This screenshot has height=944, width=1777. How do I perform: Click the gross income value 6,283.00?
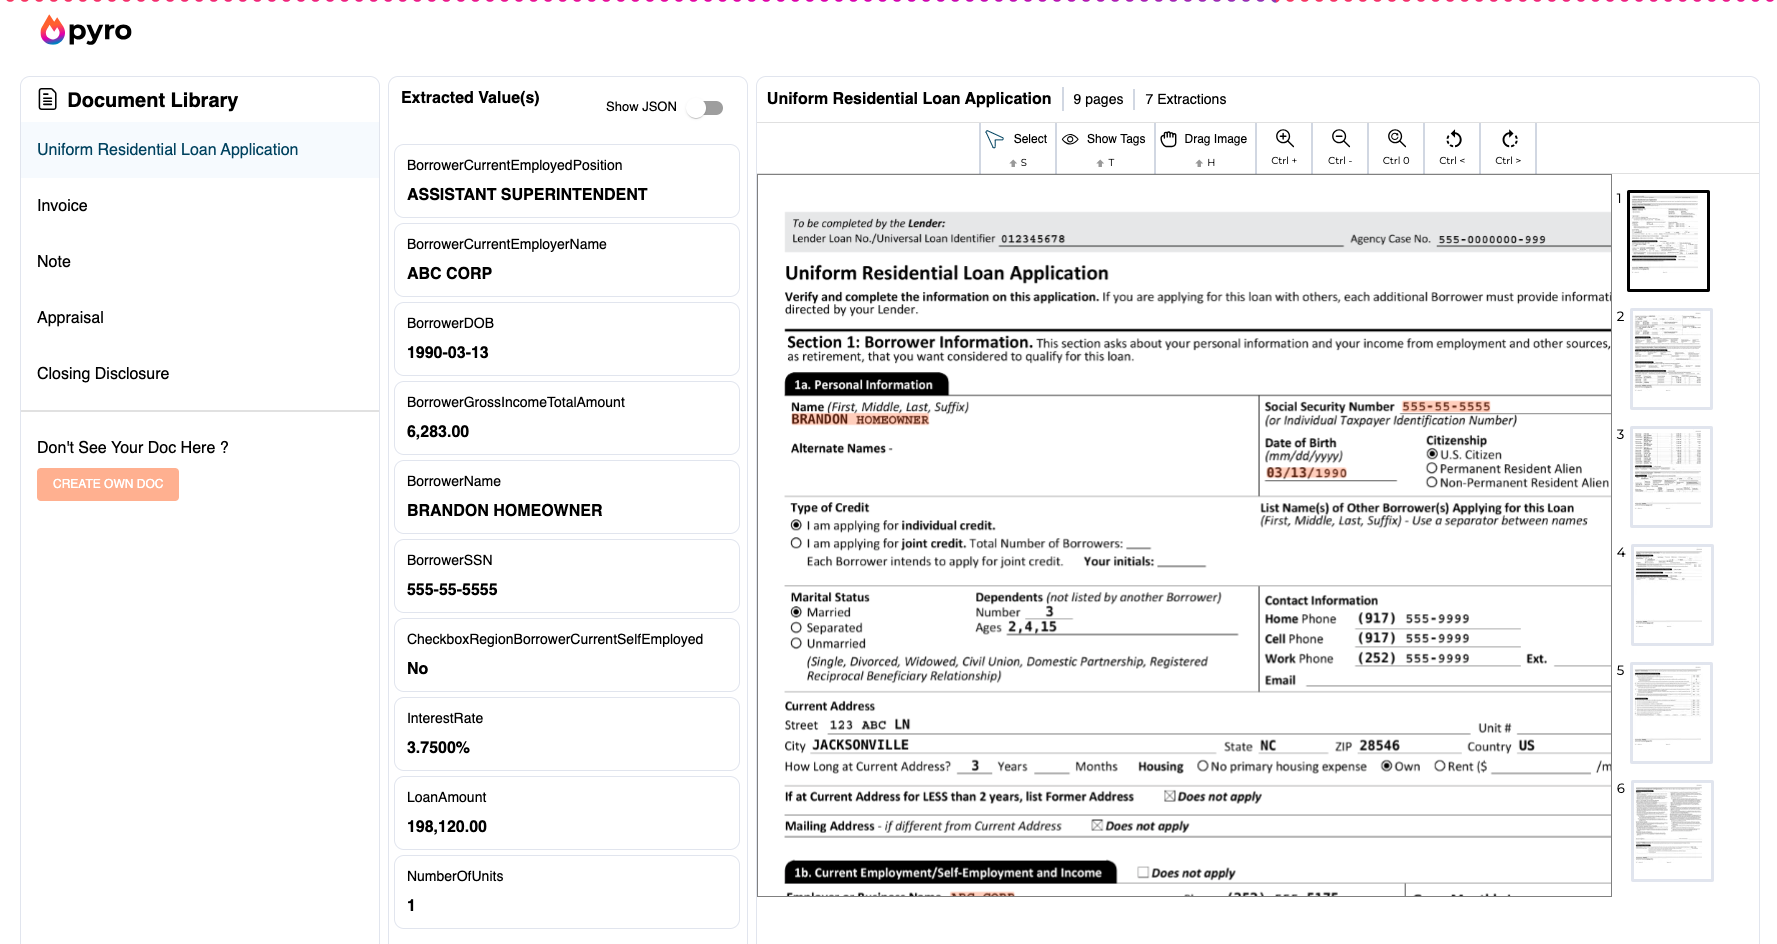pos(438,431)
